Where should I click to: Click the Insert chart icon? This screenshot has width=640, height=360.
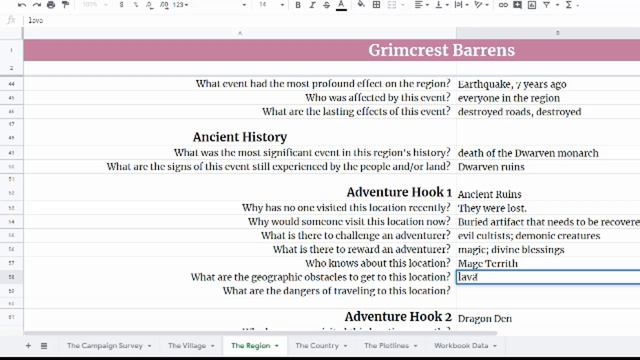tap(531, 5)
